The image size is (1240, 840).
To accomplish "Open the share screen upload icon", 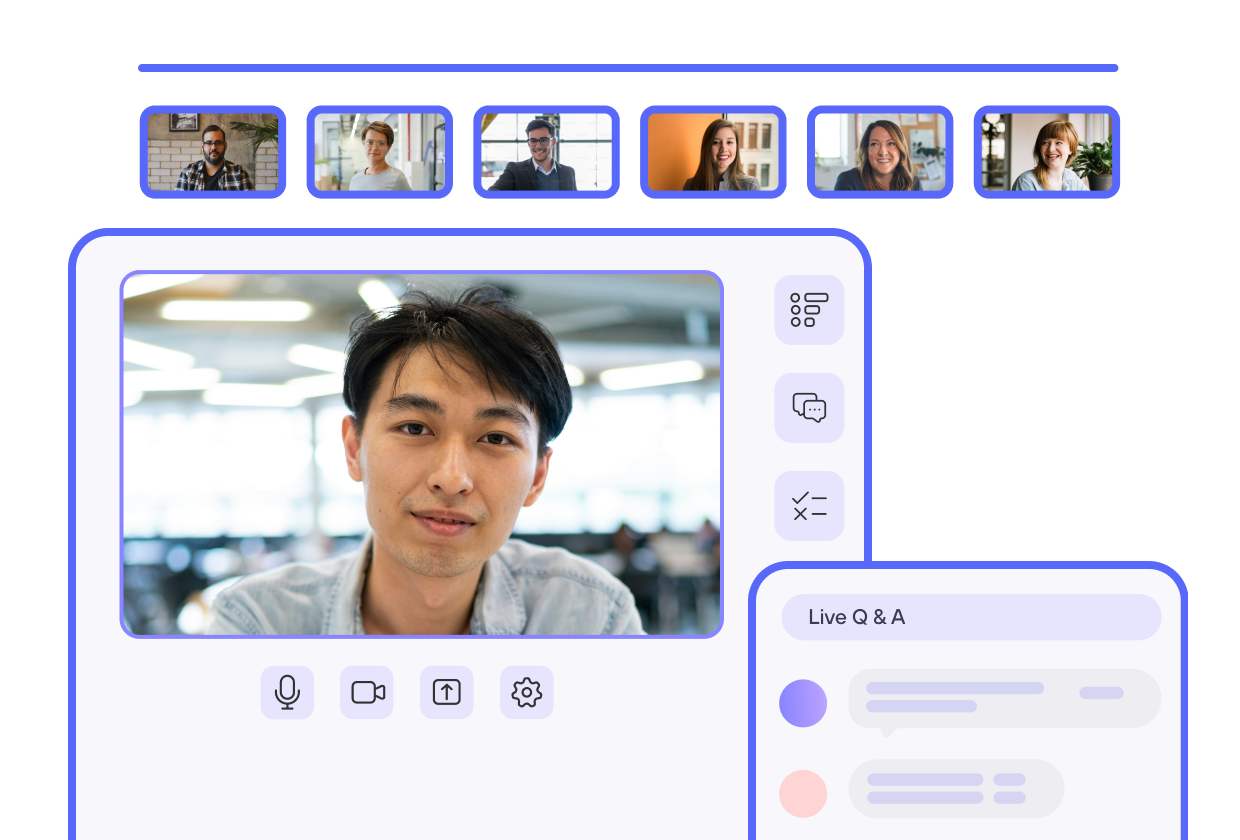I will (447, 692).
